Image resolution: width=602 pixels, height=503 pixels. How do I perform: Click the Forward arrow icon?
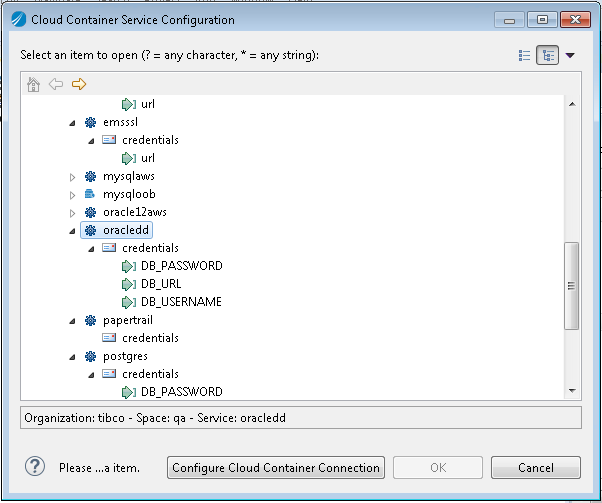(79, 84)
